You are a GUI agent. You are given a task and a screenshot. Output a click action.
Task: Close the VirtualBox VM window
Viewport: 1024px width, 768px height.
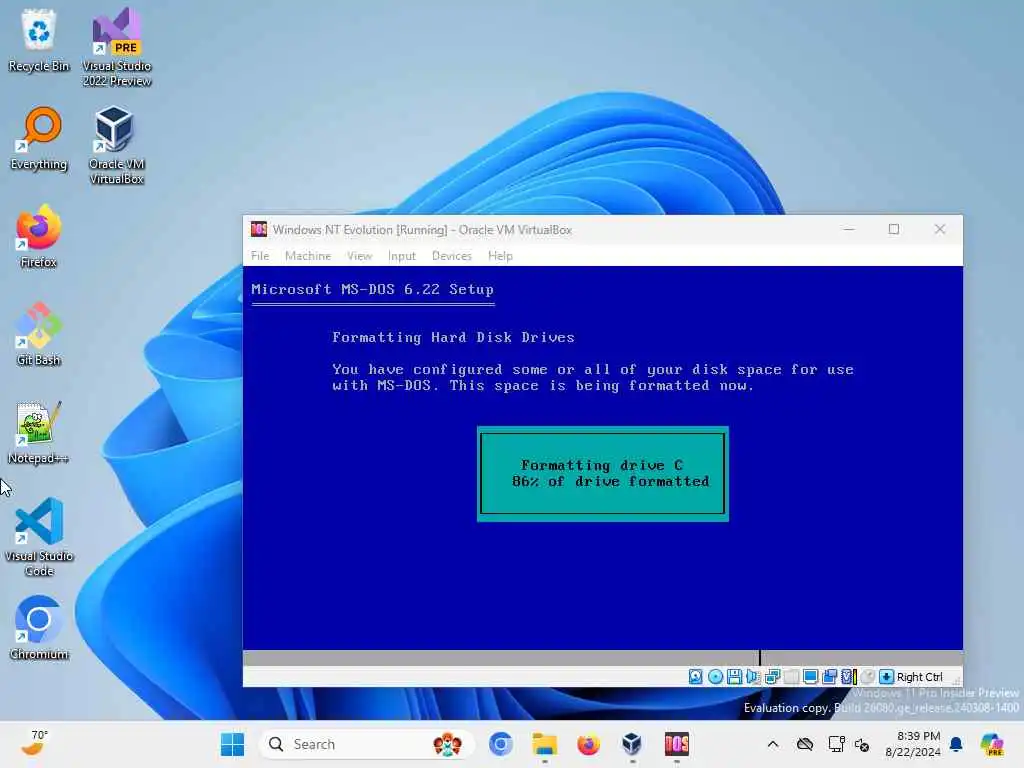(x=940, y=229)
